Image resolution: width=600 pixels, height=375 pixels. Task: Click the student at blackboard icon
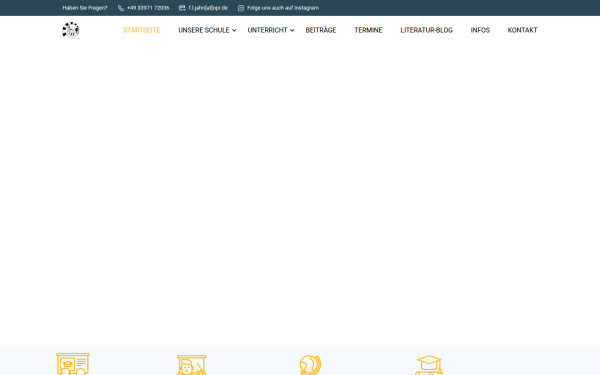(x=192, y=365)
